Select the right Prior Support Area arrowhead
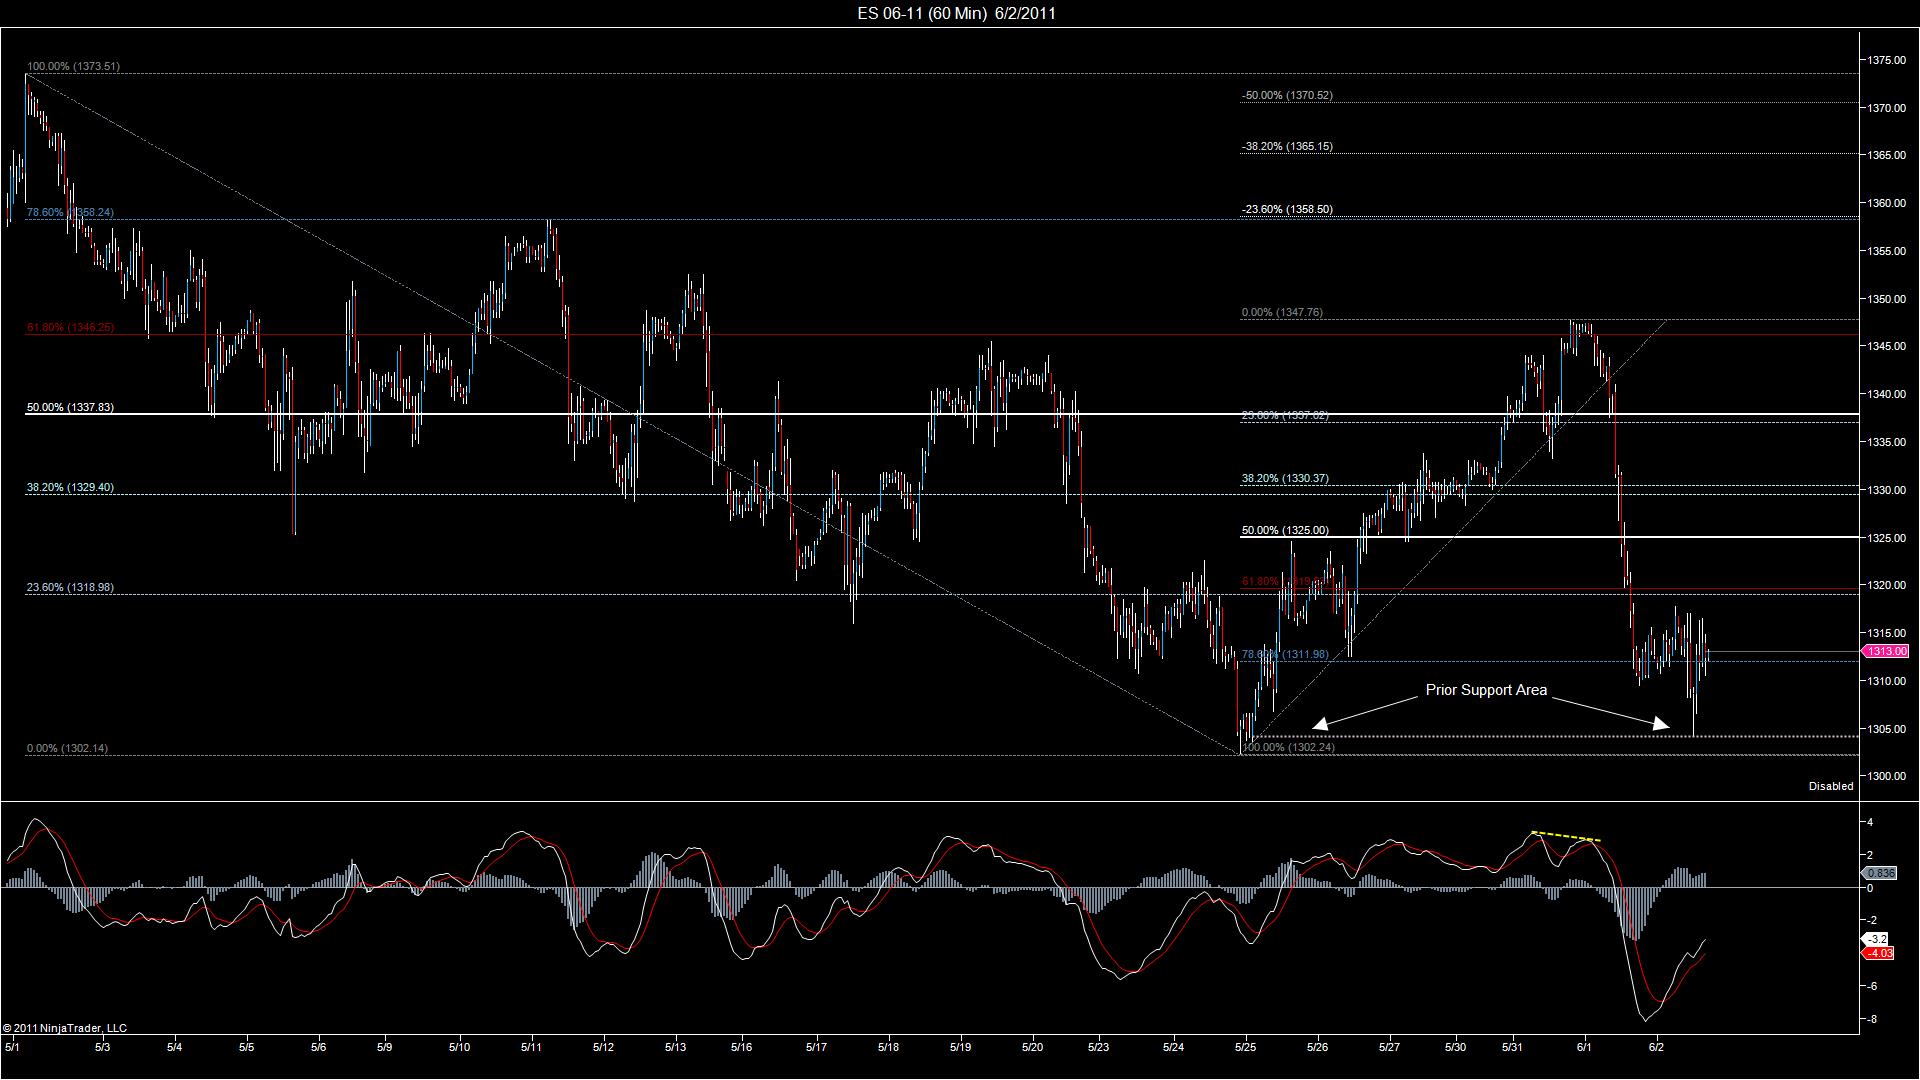 tap(1661, 724)
